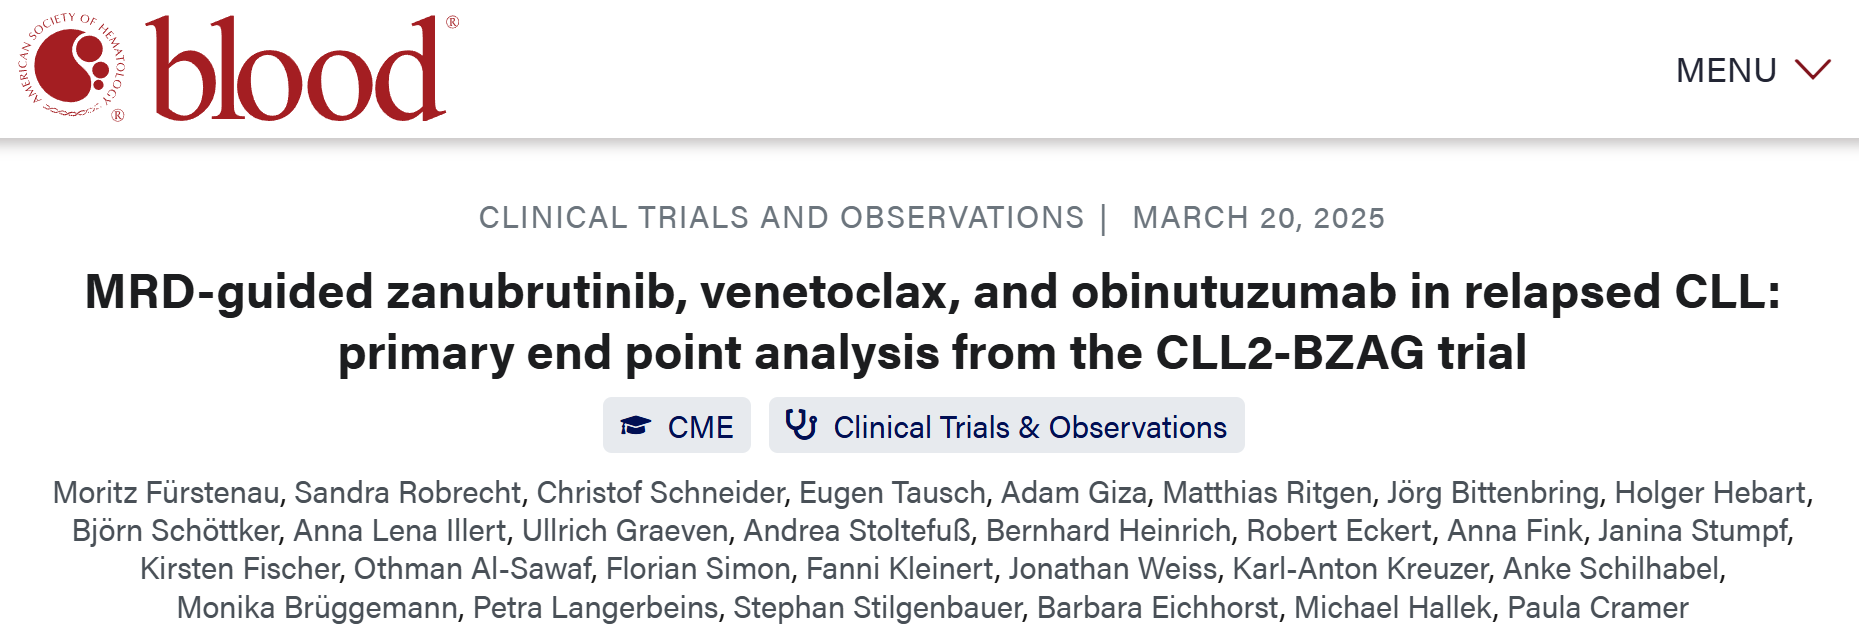Click the American Society of Hematology seal icon
The height and width of the screenshot is (635, 1859).
(72, 69)
